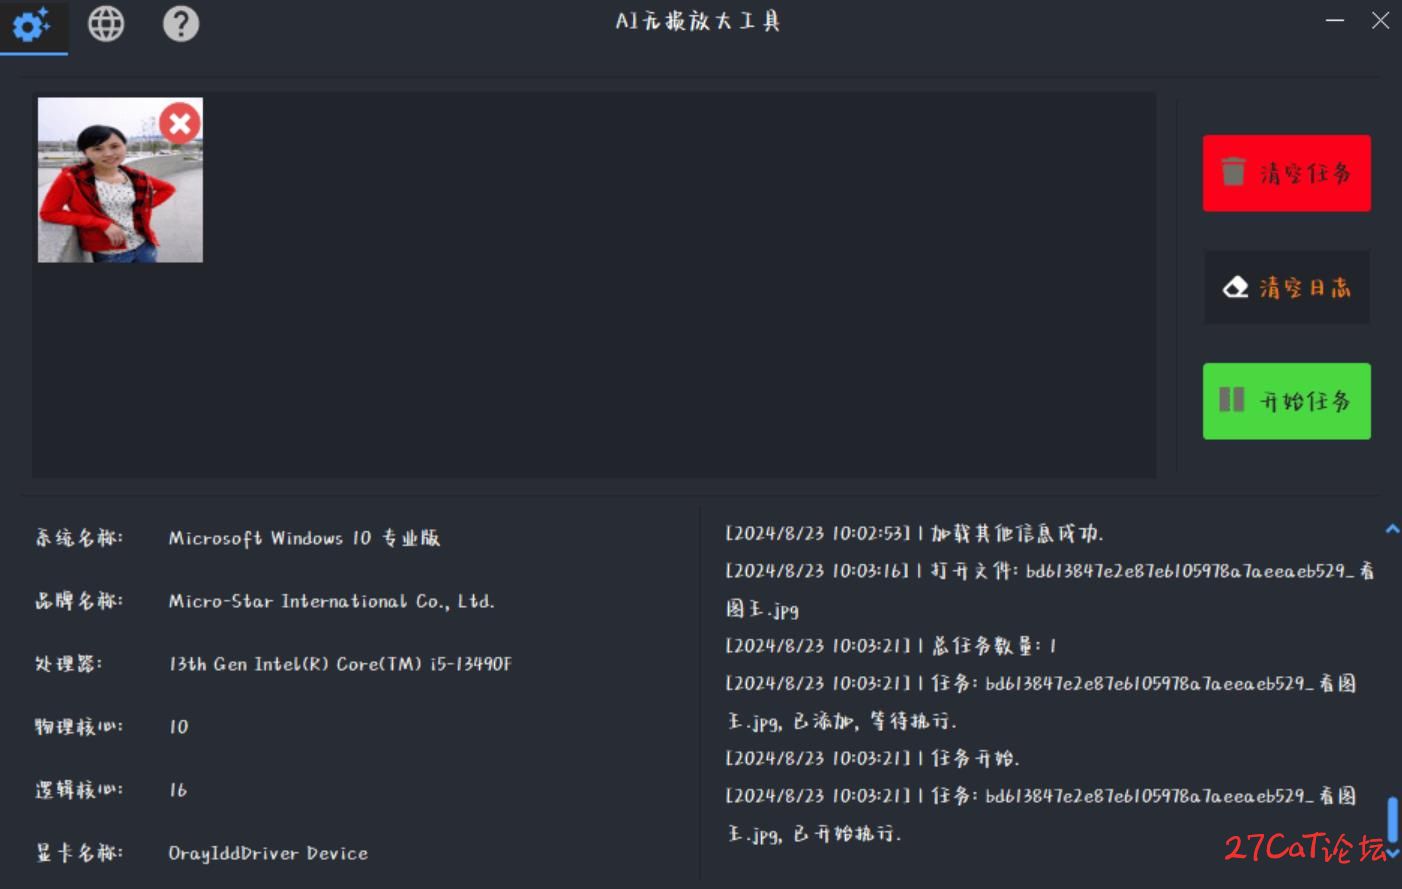This screenshot has width=1402, height=889.
Task: Minimize the AI无损放大工具 window
Action: [1335, 20]
